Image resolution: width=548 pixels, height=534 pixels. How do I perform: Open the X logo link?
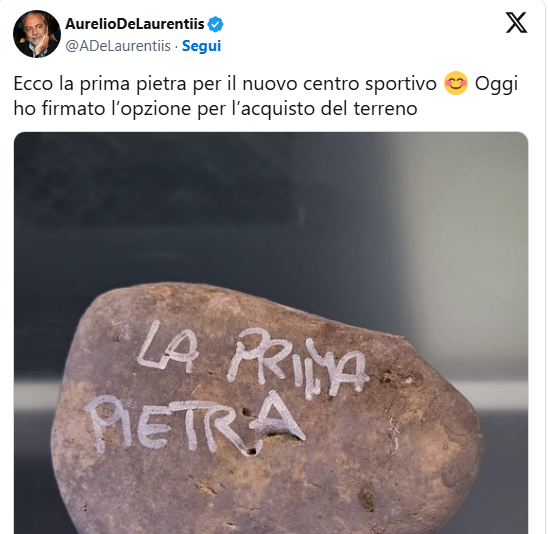(x=516, y=23)
